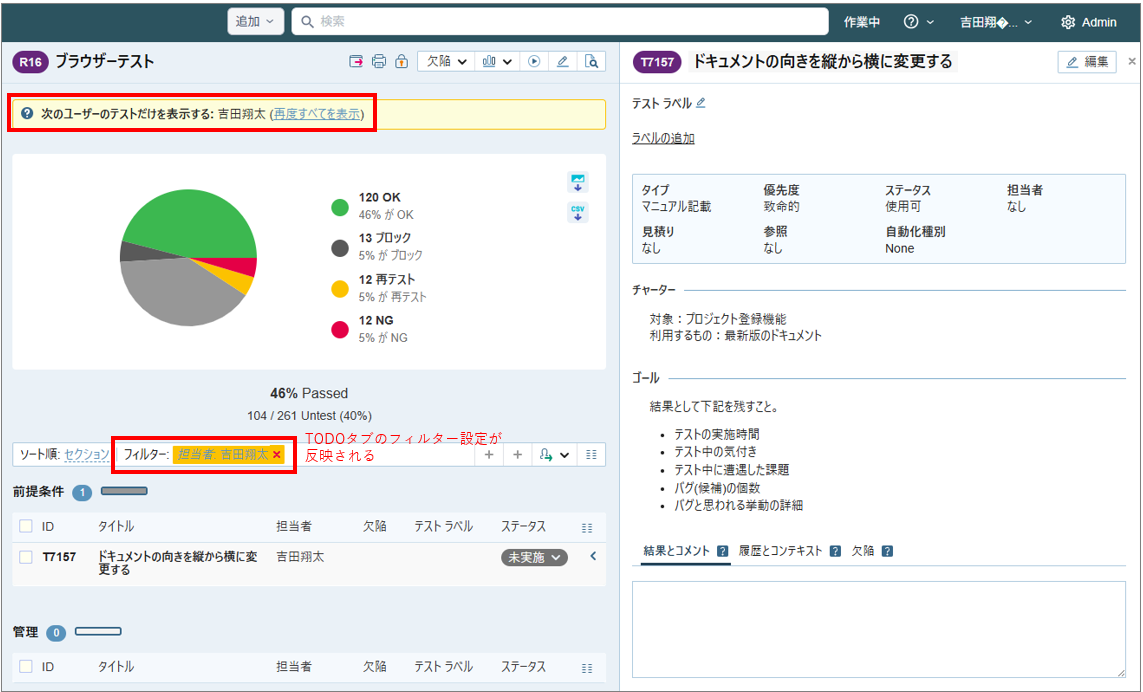
Task: Click the play button in the toolbar
Action: (x=534, y=62)
